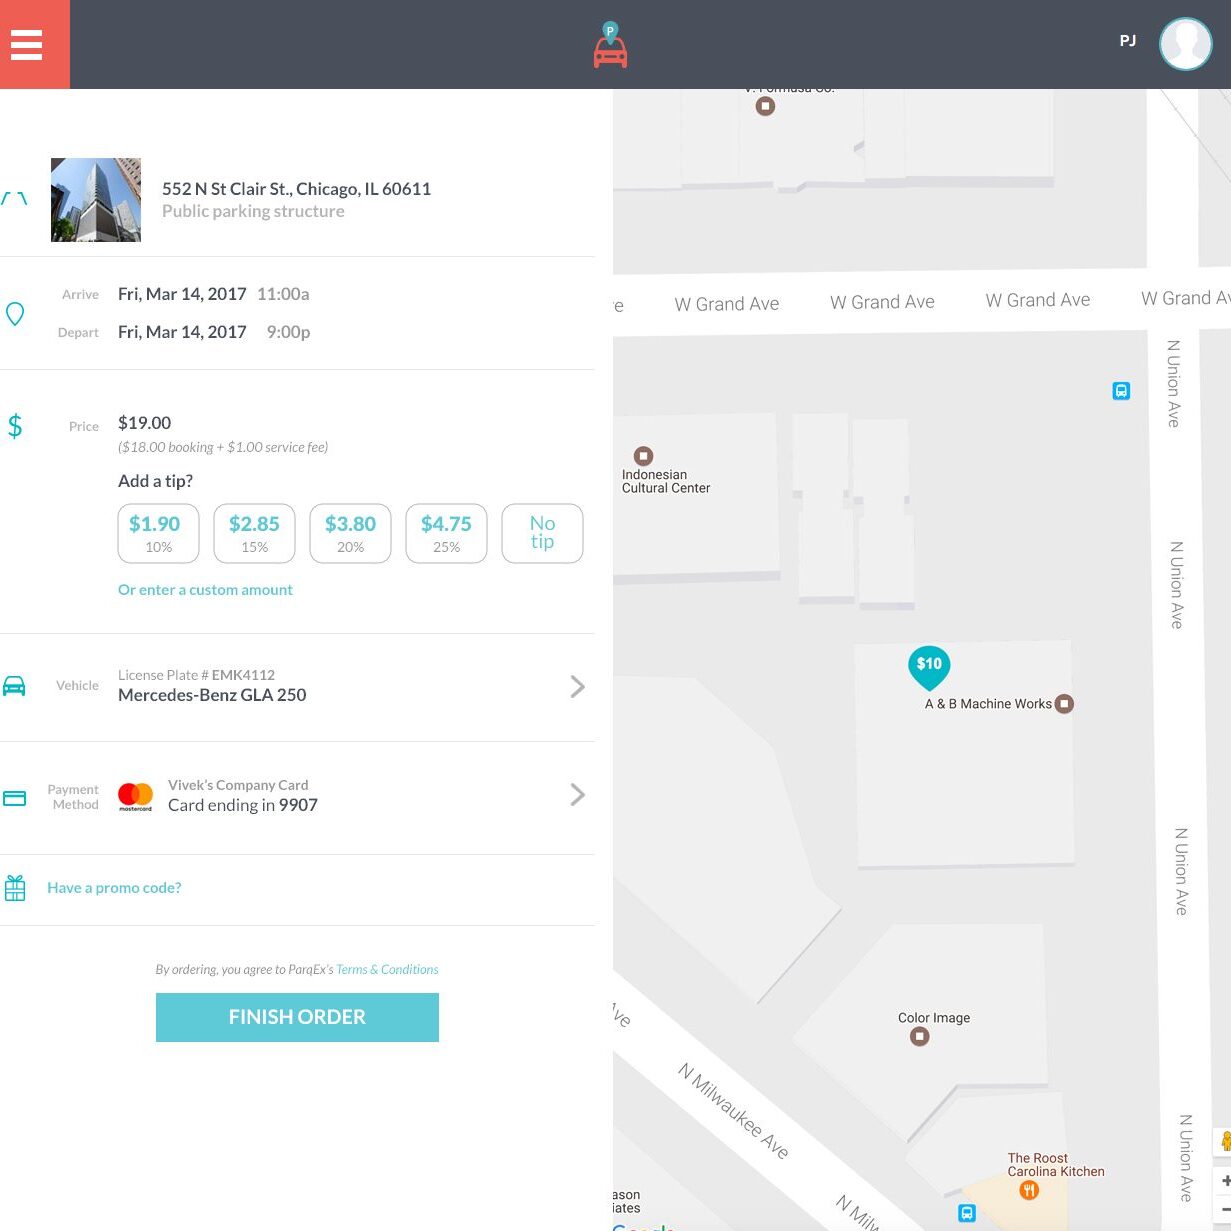This screenshot has width=1231, height=1231.
Task: Expand the Vehicle selection chevron
Action: [x=577, y=686]
